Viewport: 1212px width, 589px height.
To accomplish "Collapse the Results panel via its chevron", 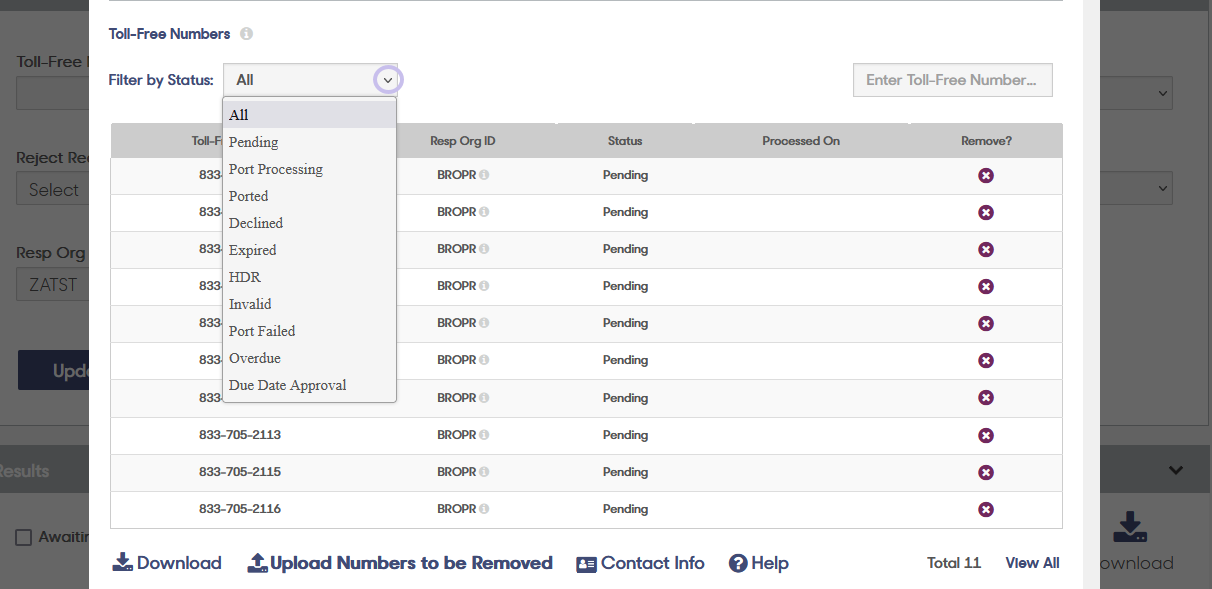I will [x=1175, y=469].
